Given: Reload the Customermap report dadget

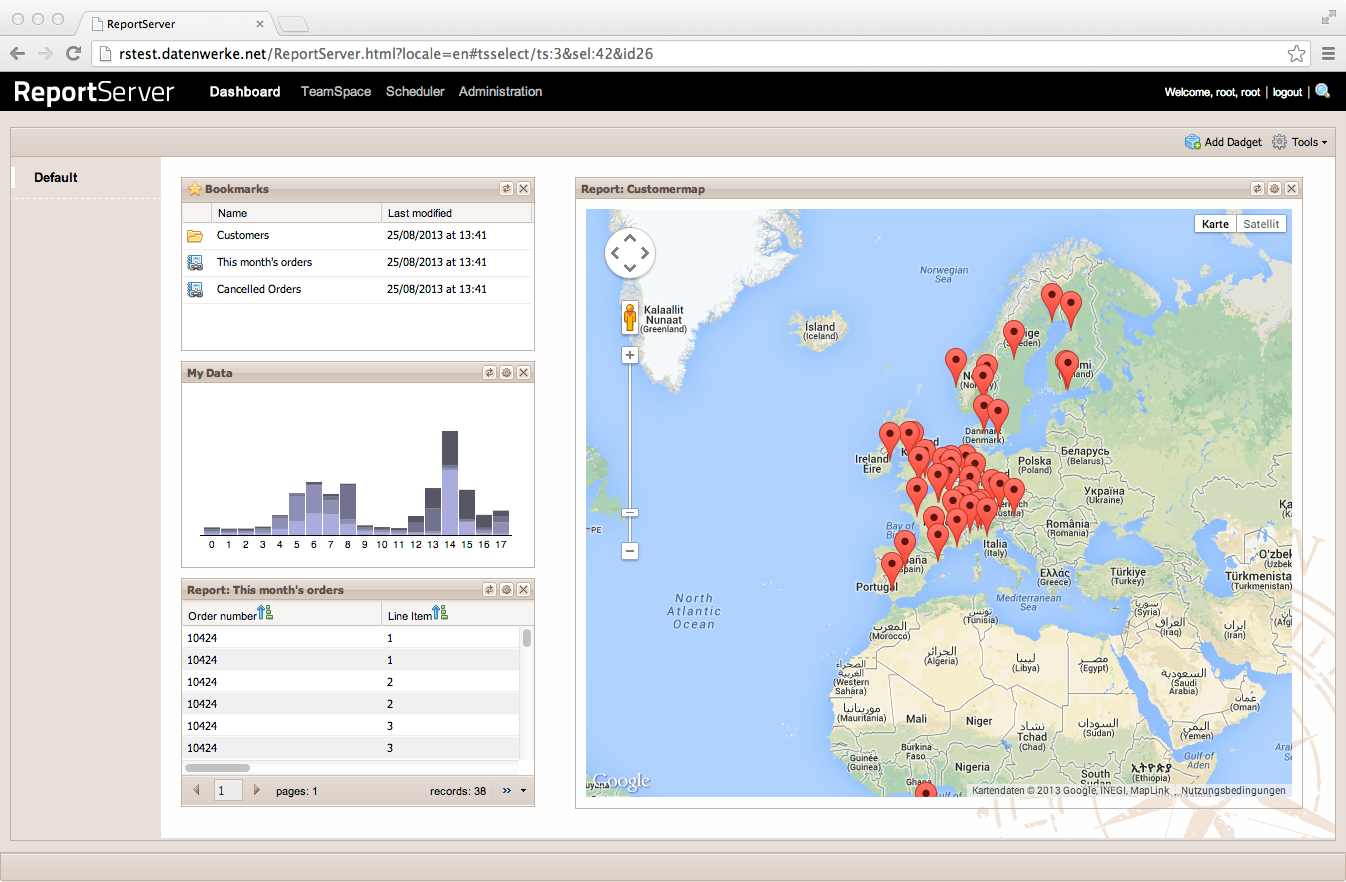Looking at the screenshot, I should pyautogui.click(x=1258, y=188).
